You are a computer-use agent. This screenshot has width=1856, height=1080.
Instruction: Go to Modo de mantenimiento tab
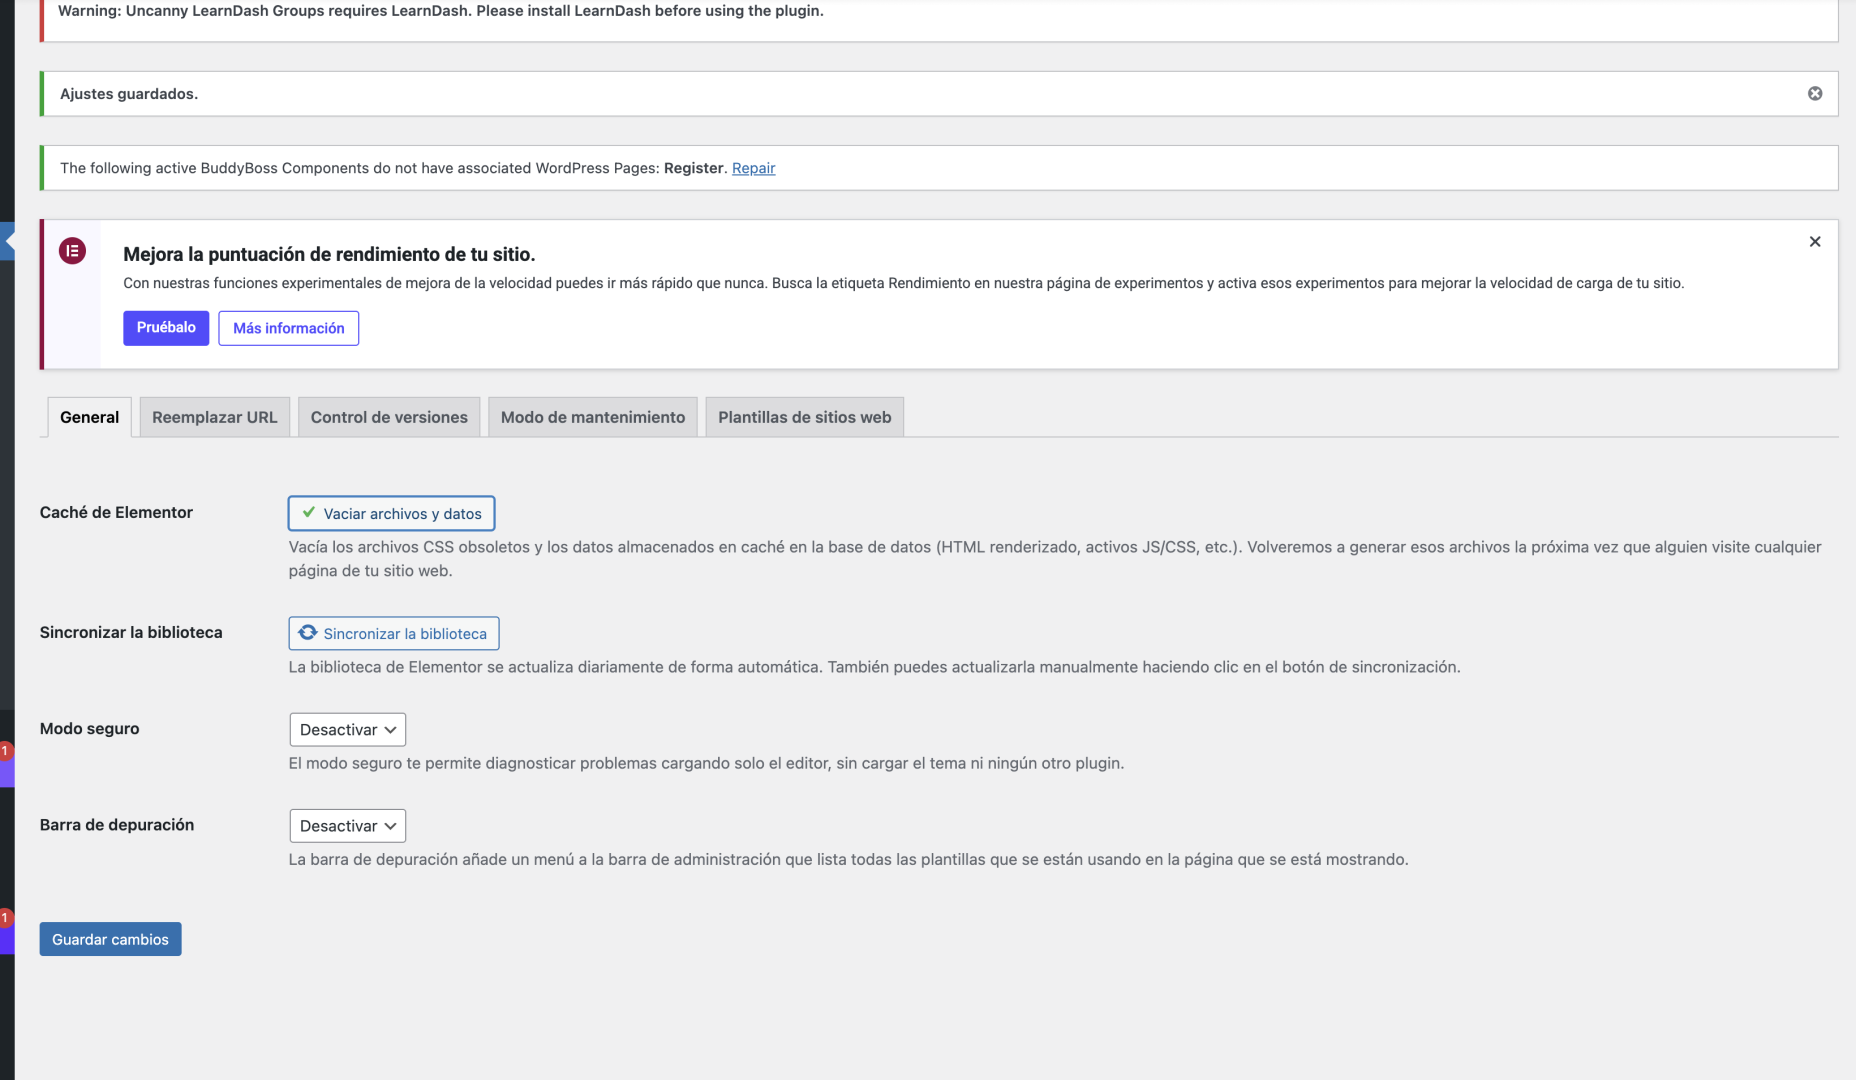592,418
